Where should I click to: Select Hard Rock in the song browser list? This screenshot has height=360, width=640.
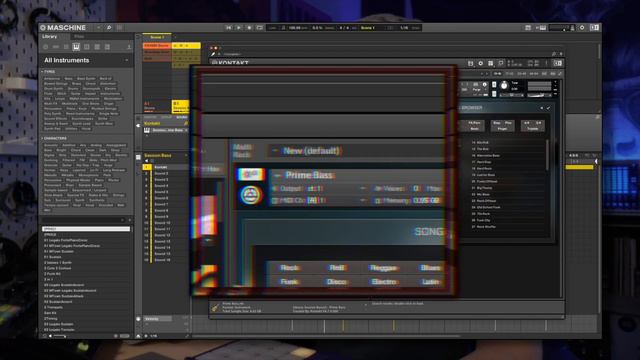point(484,169)
